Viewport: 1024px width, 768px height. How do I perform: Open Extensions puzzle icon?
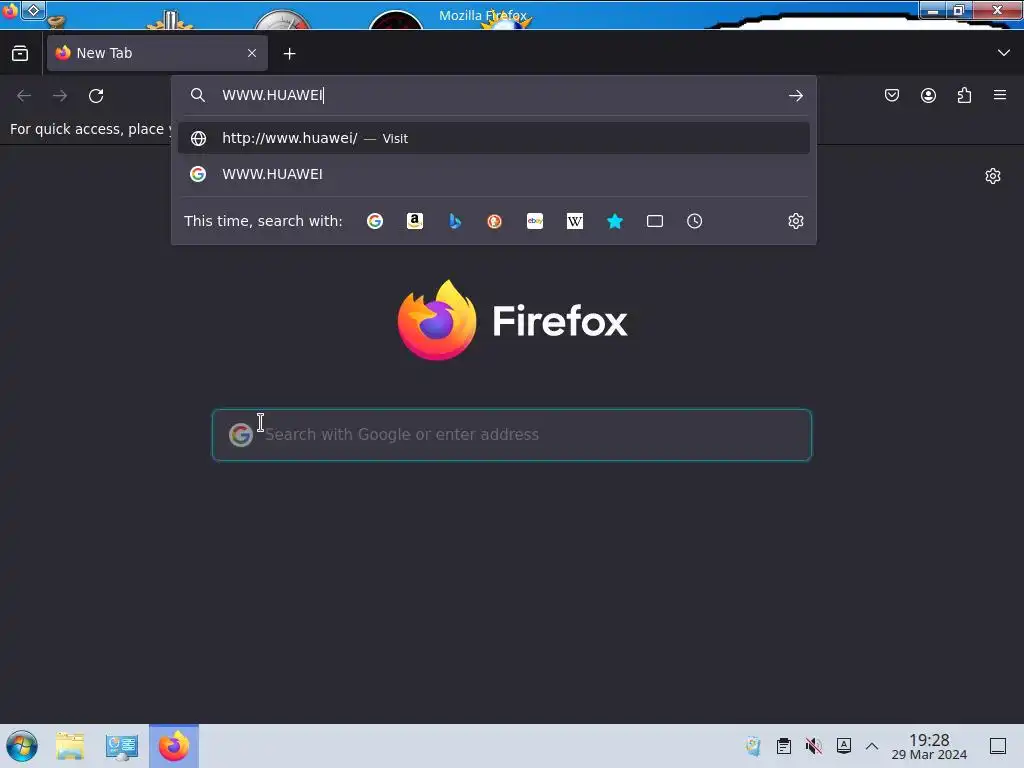(x=964, y=95)
